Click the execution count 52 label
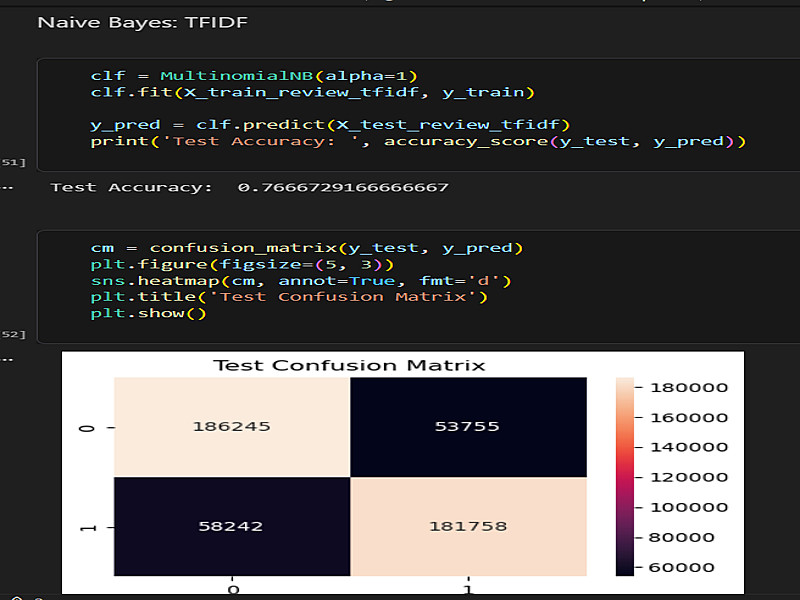The width and height of the screenshot is (800, 600). coord(16,333)
